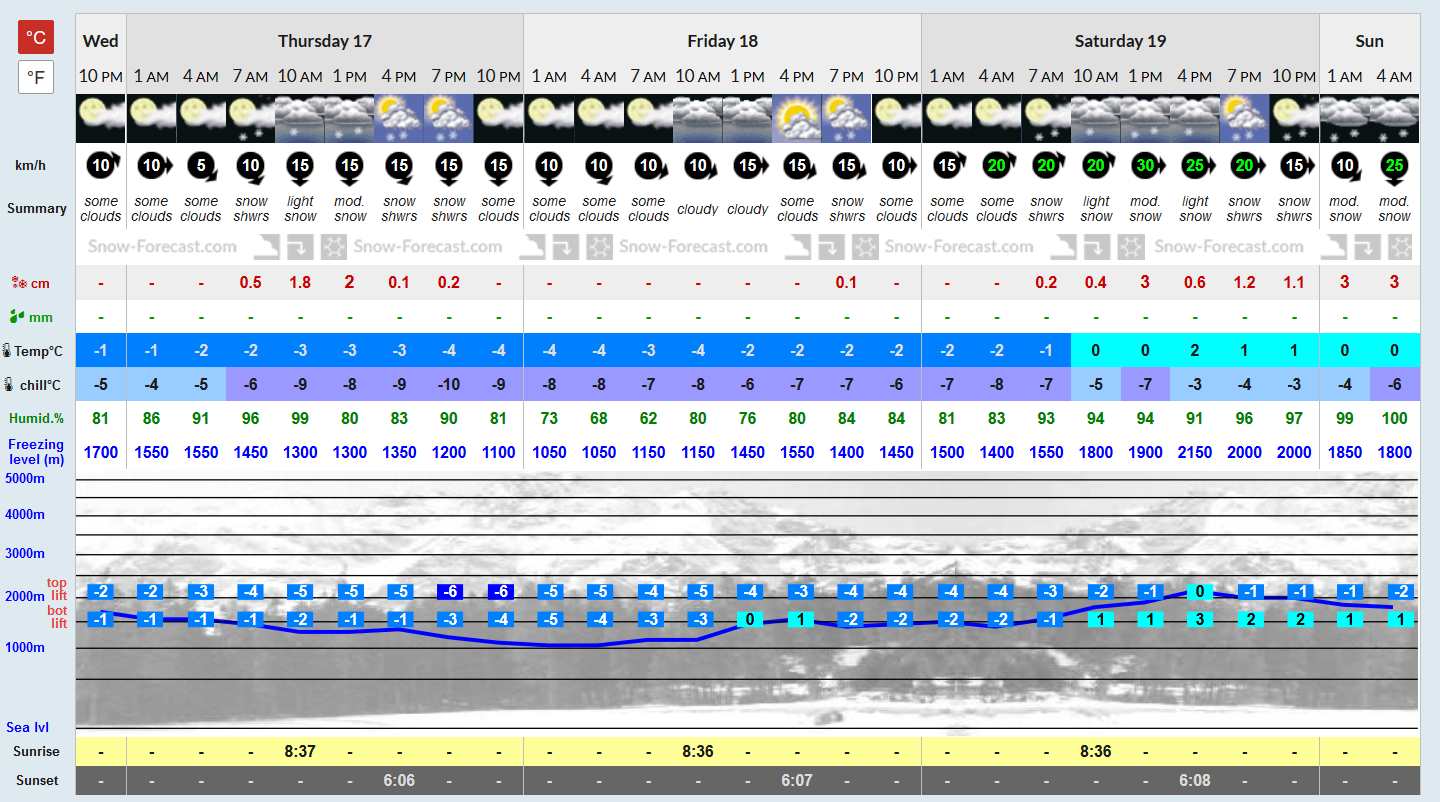Click sunset time 6:07
1440x802 pixels.
click(x=797, y=780)
